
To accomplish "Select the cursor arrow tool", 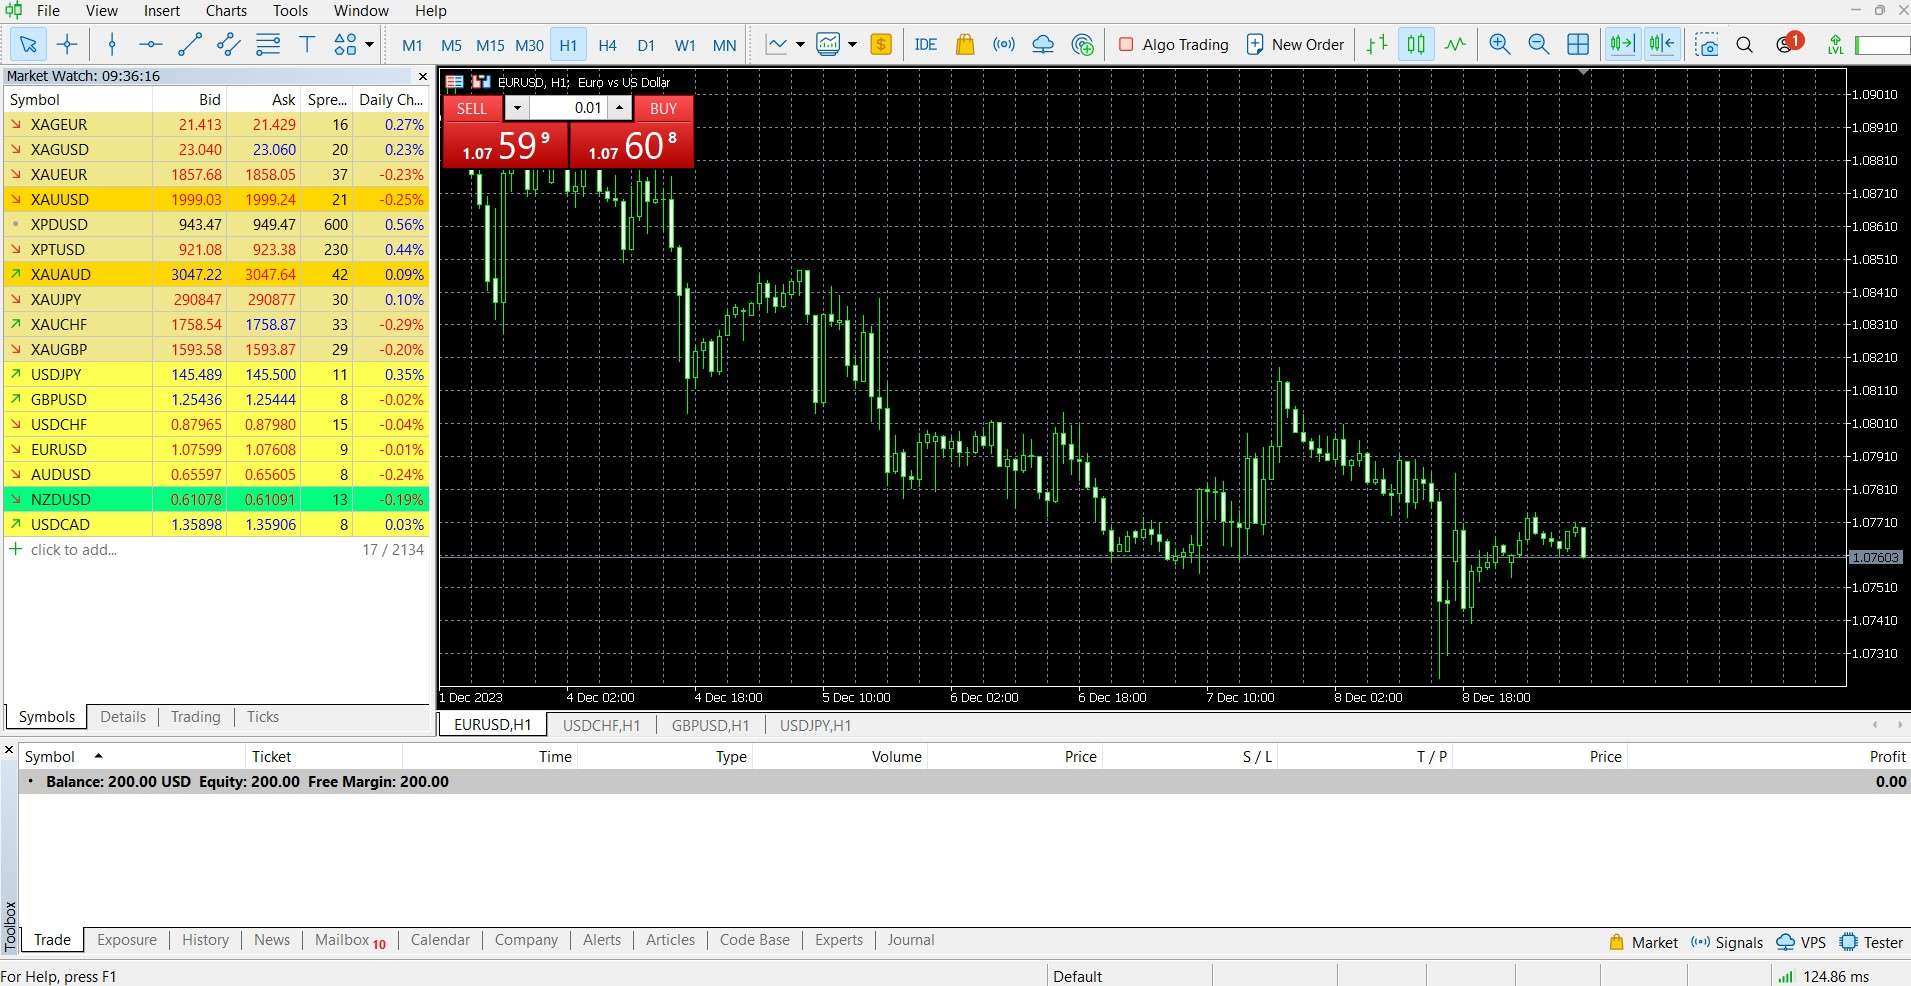I will [28, 44].
